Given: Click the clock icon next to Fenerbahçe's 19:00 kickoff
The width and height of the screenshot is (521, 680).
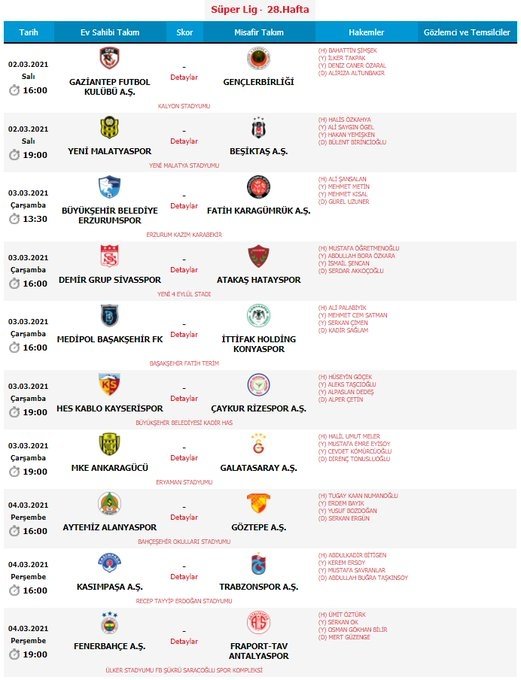Looking at the screenshot, I should pos(14,654).
